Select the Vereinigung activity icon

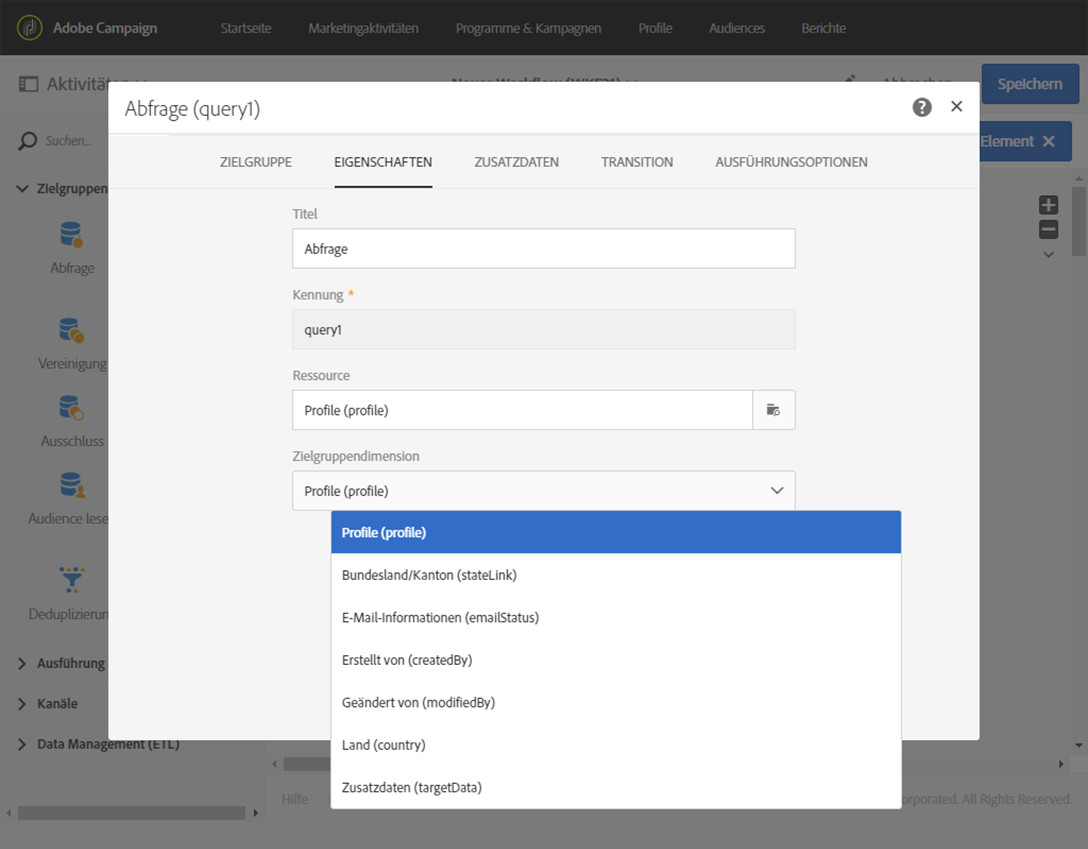coord(71,331)
